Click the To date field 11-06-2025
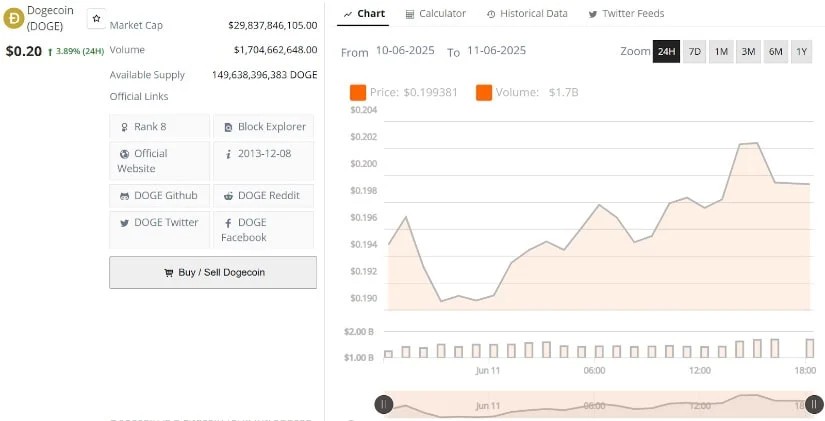Image resolution: width=825 pixels, height=421 pixels. 496,51
